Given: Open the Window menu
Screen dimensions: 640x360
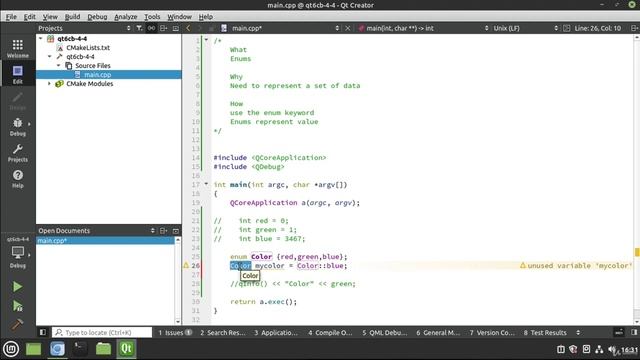Looking at the screenshot, I should [x=179, y=17].
